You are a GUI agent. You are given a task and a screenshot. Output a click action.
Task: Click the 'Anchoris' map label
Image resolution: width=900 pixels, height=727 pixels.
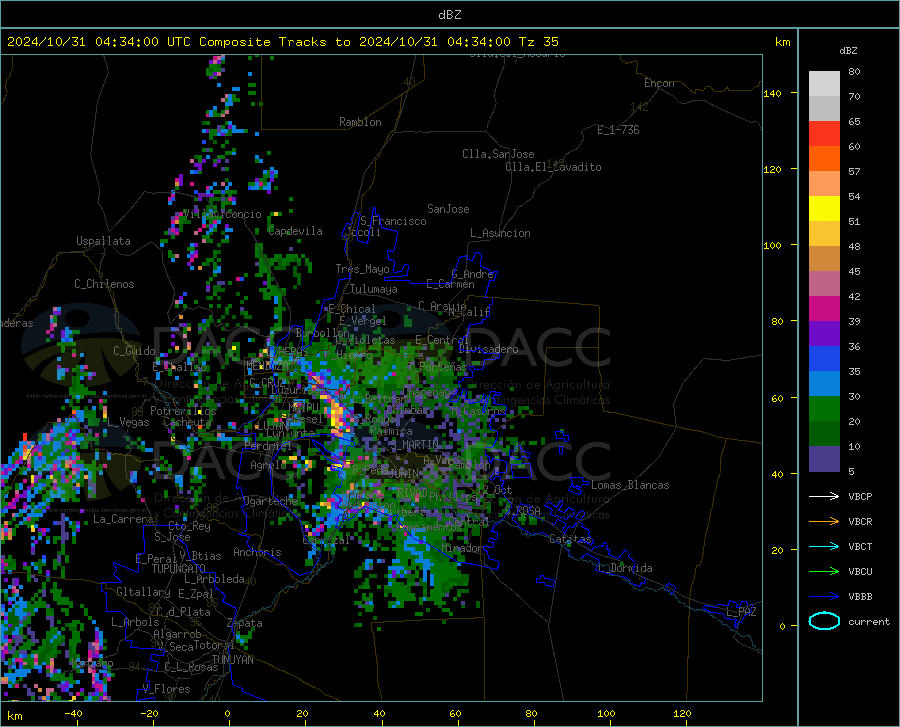coord(257,553)
